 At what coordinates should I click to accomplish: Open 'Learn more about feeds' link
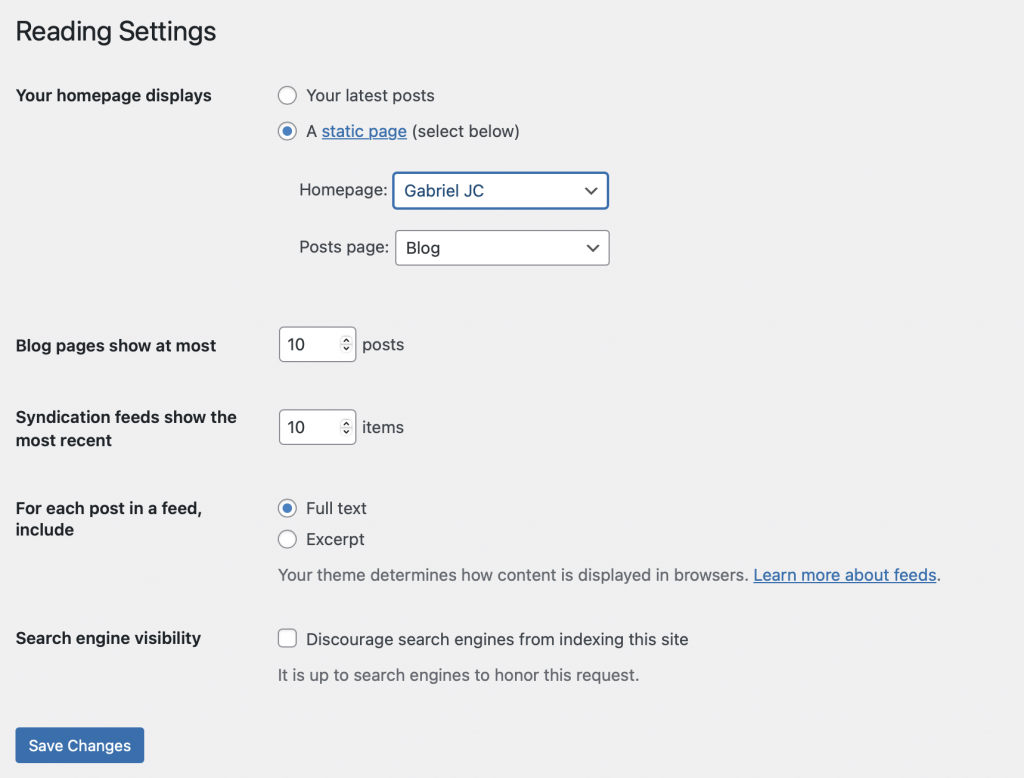tap(845, 575)
